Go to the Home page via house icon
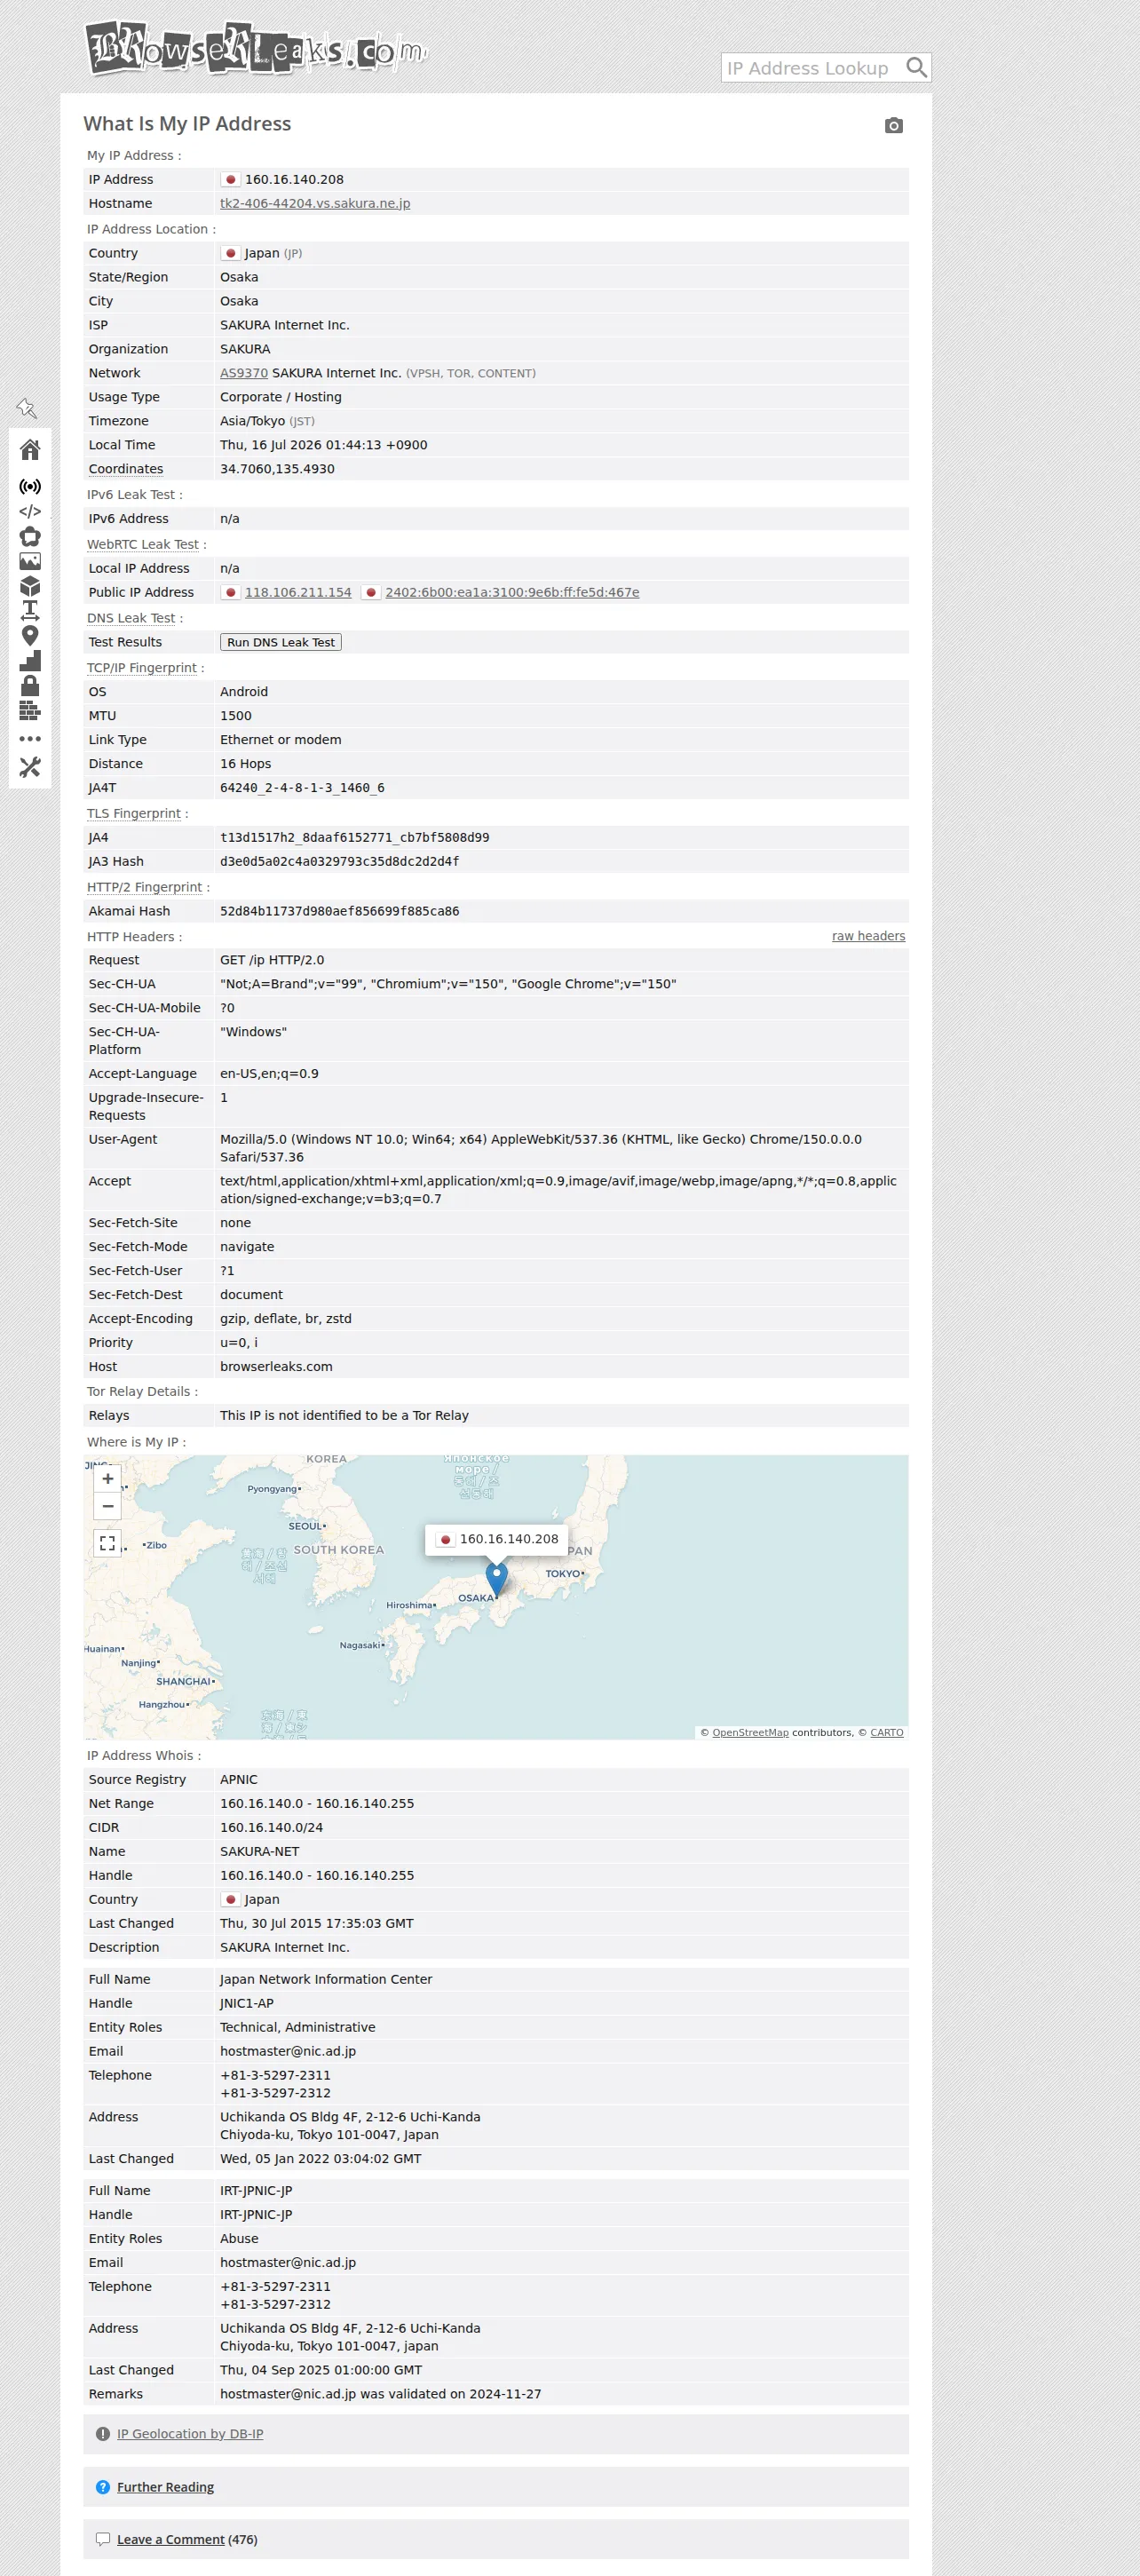This screenshot has height=2576, width=1140. pos(30,450)
